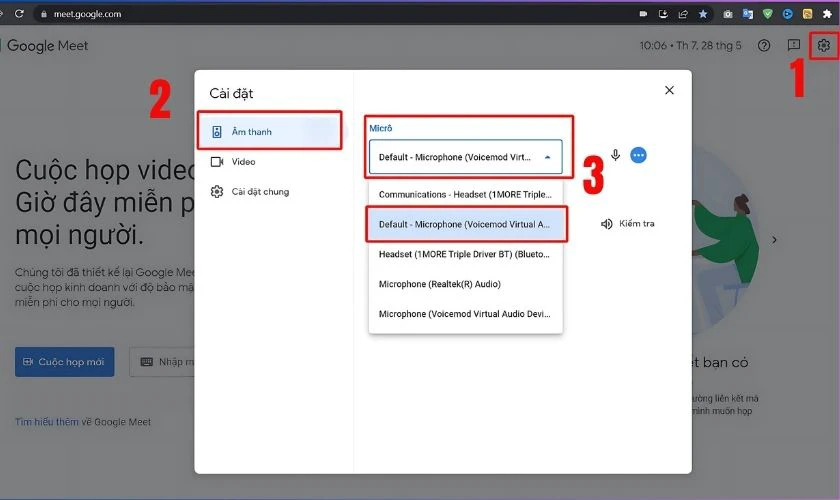Click the speaker icon in Âm thanh tab
This screenshot has height=500, width=840.
(216, 131)
